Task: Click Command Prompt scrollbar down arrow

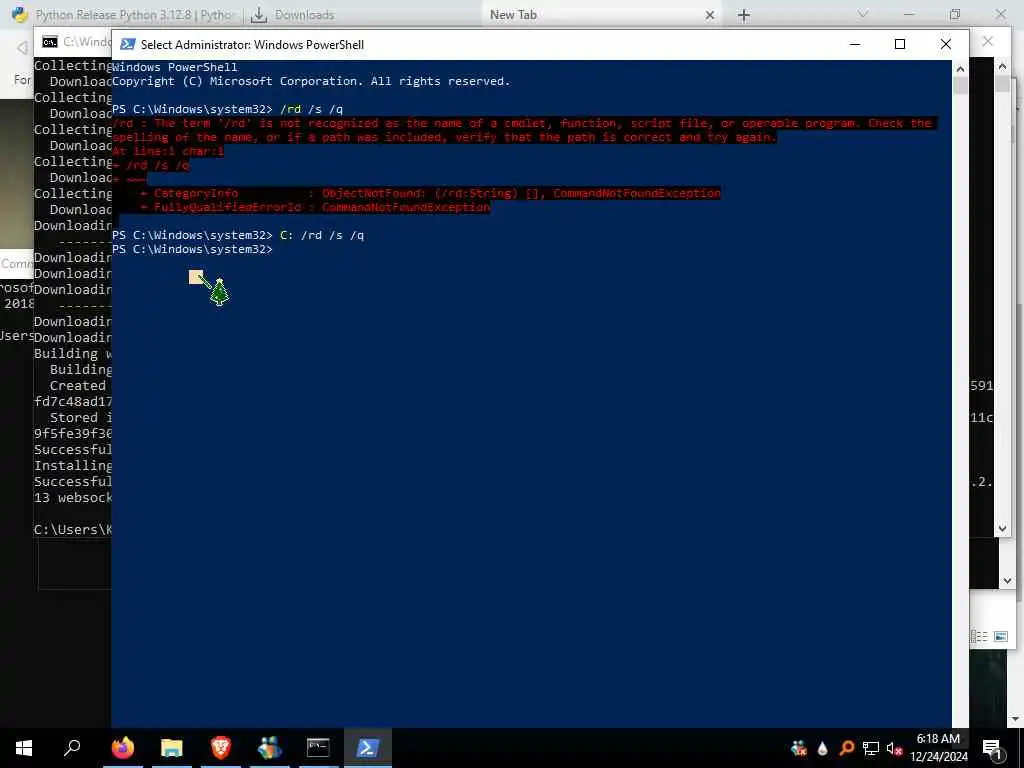Action: [x=1002, y=528]
